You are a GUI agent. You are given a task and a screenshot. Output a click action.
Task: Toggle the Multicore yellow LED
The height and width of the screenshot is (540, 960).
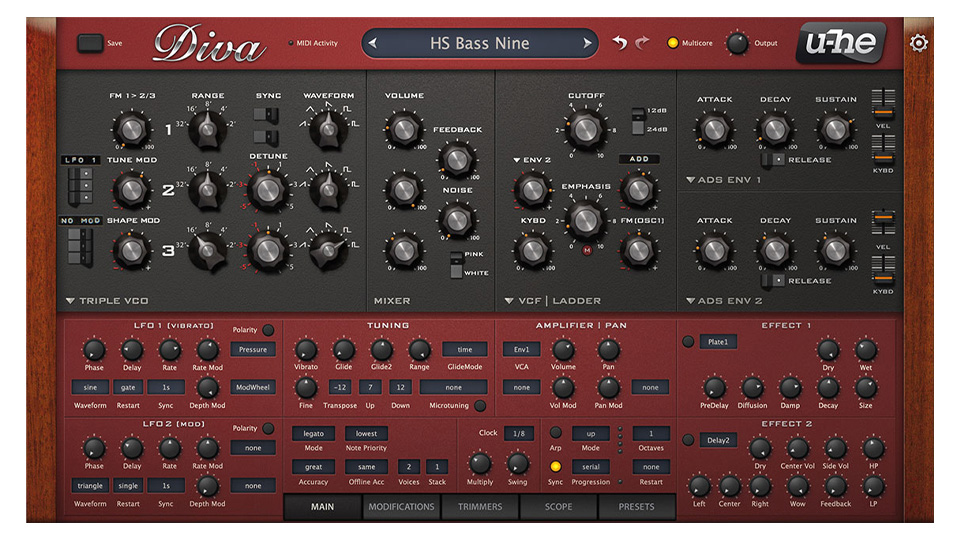pos(673,43)
